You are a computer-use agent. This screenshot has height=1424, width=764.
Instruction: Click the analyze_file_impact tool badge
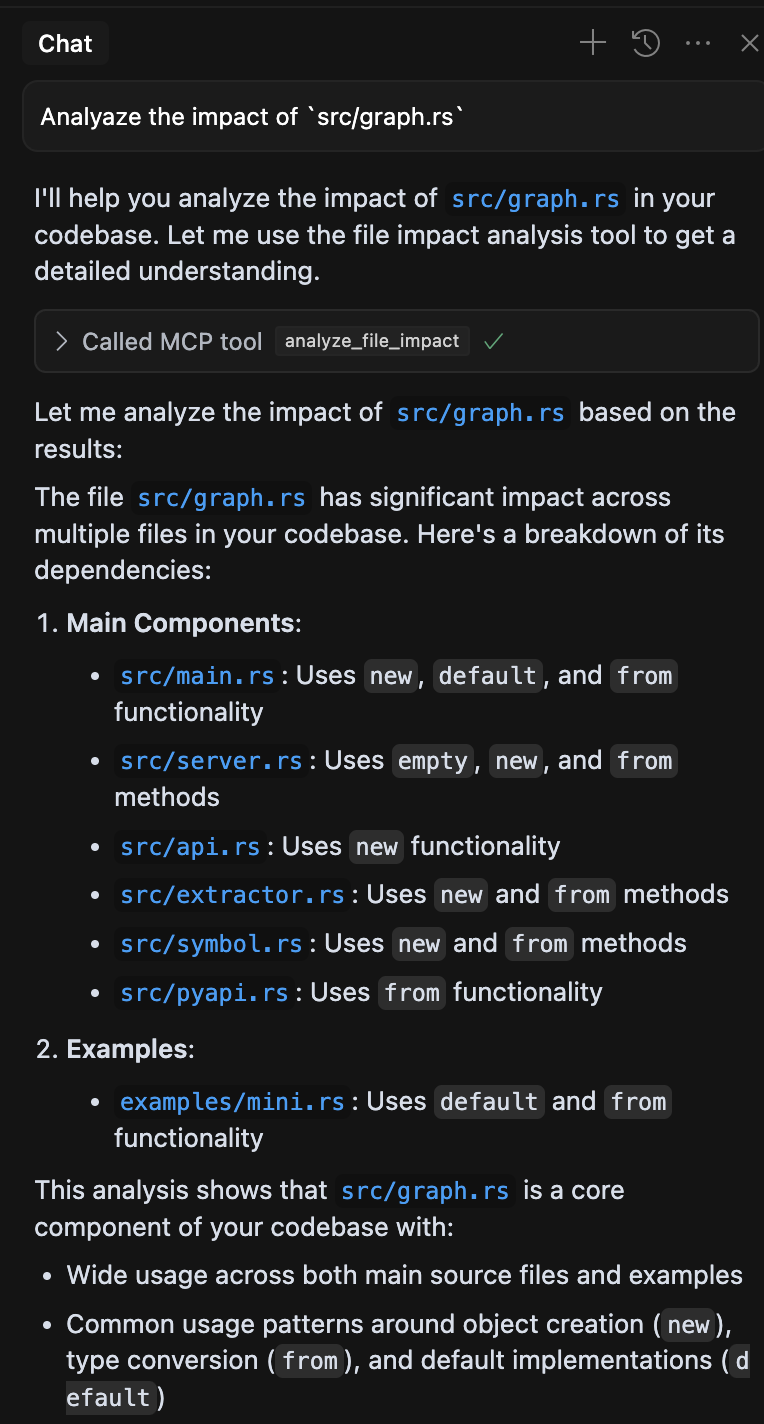[372, 341]
